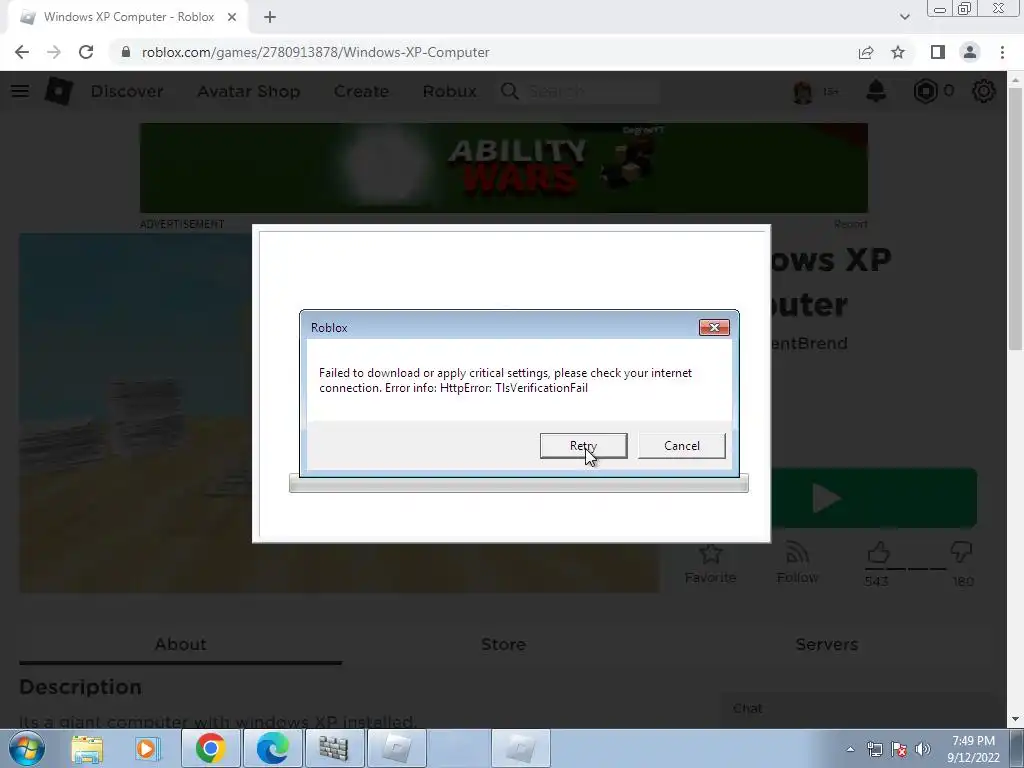Like the game with thumbs up icon

878,553
